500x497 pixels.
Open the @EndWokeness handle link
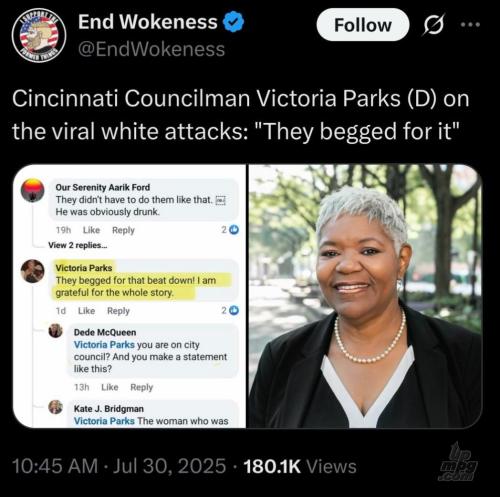coord(152,49)
